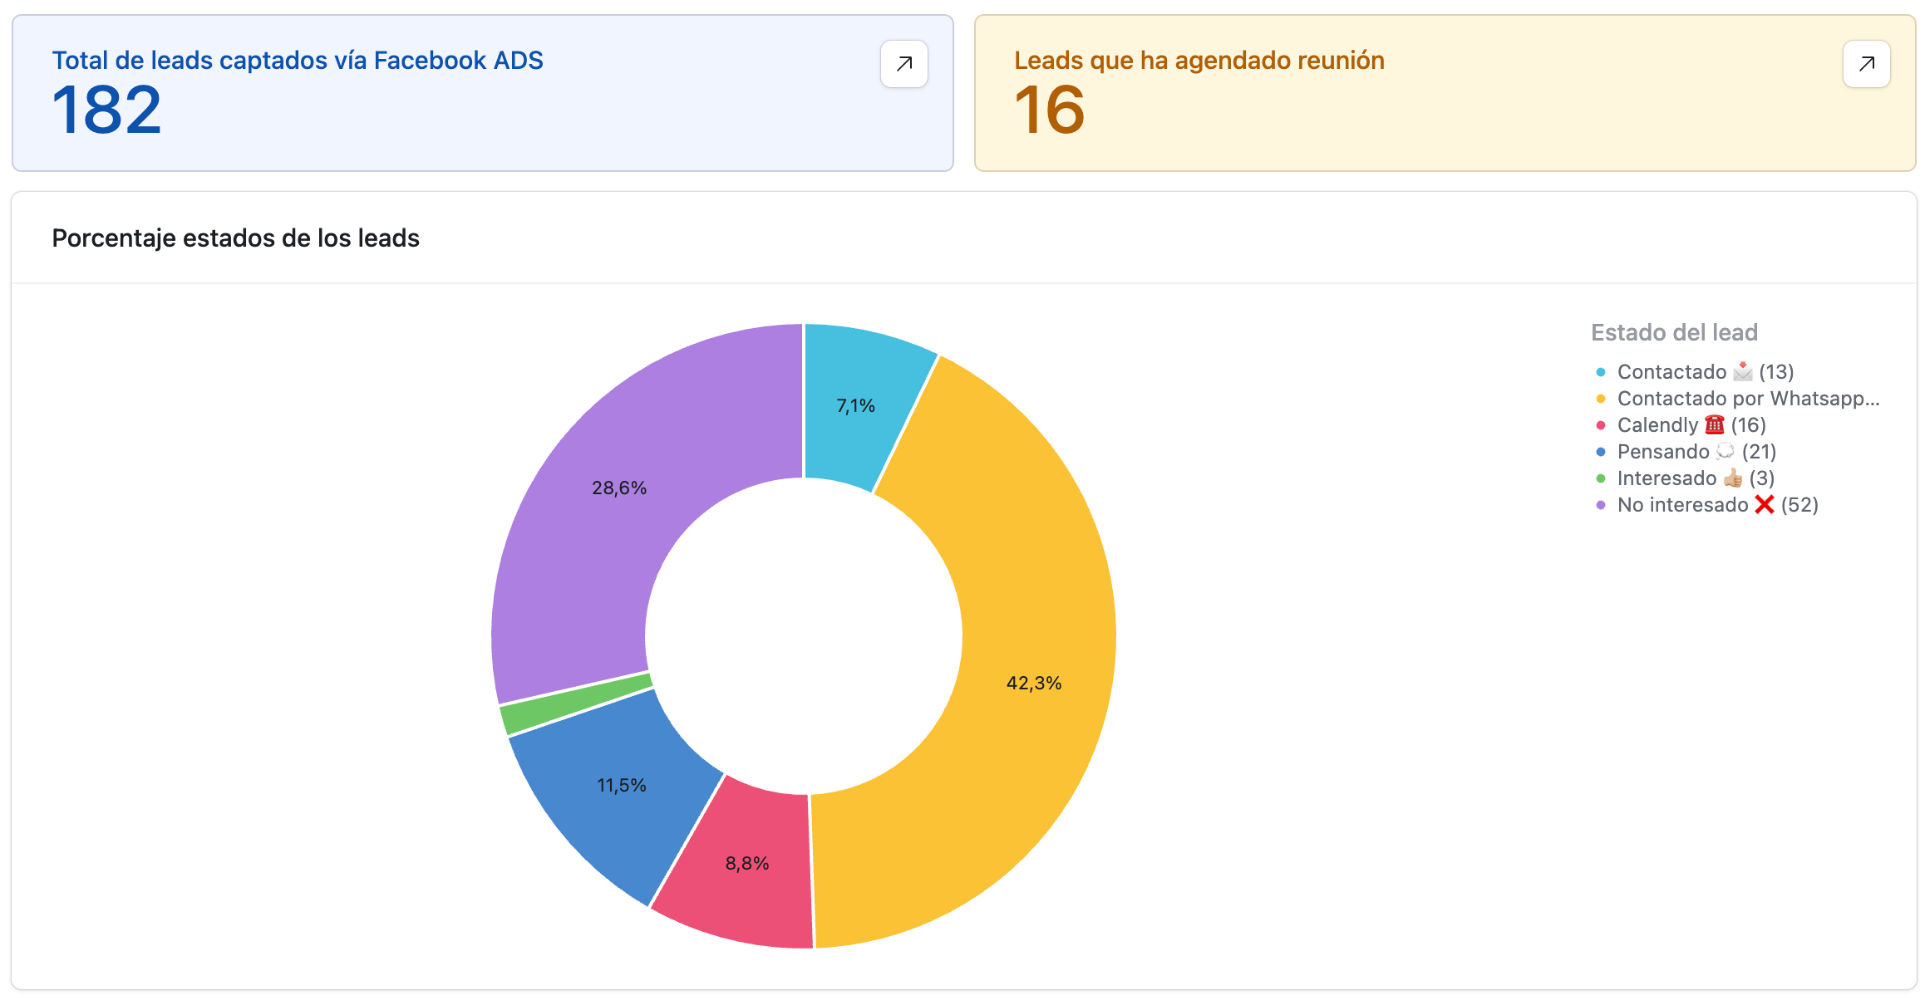The image size is (1920, 1005).
Task: Click the 182 total leads number
Action: click(106, 110)
